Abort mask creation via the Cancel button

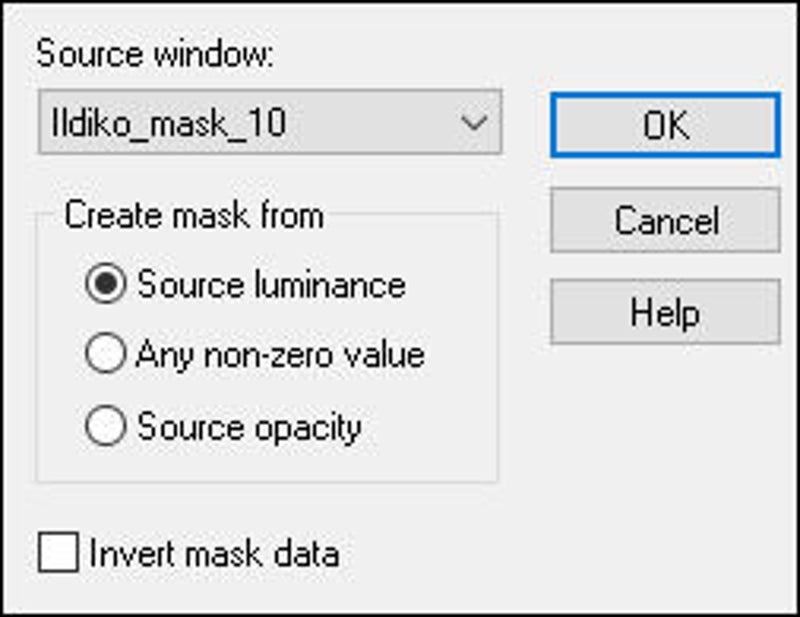pyautogui.click(x=664, y=220)
